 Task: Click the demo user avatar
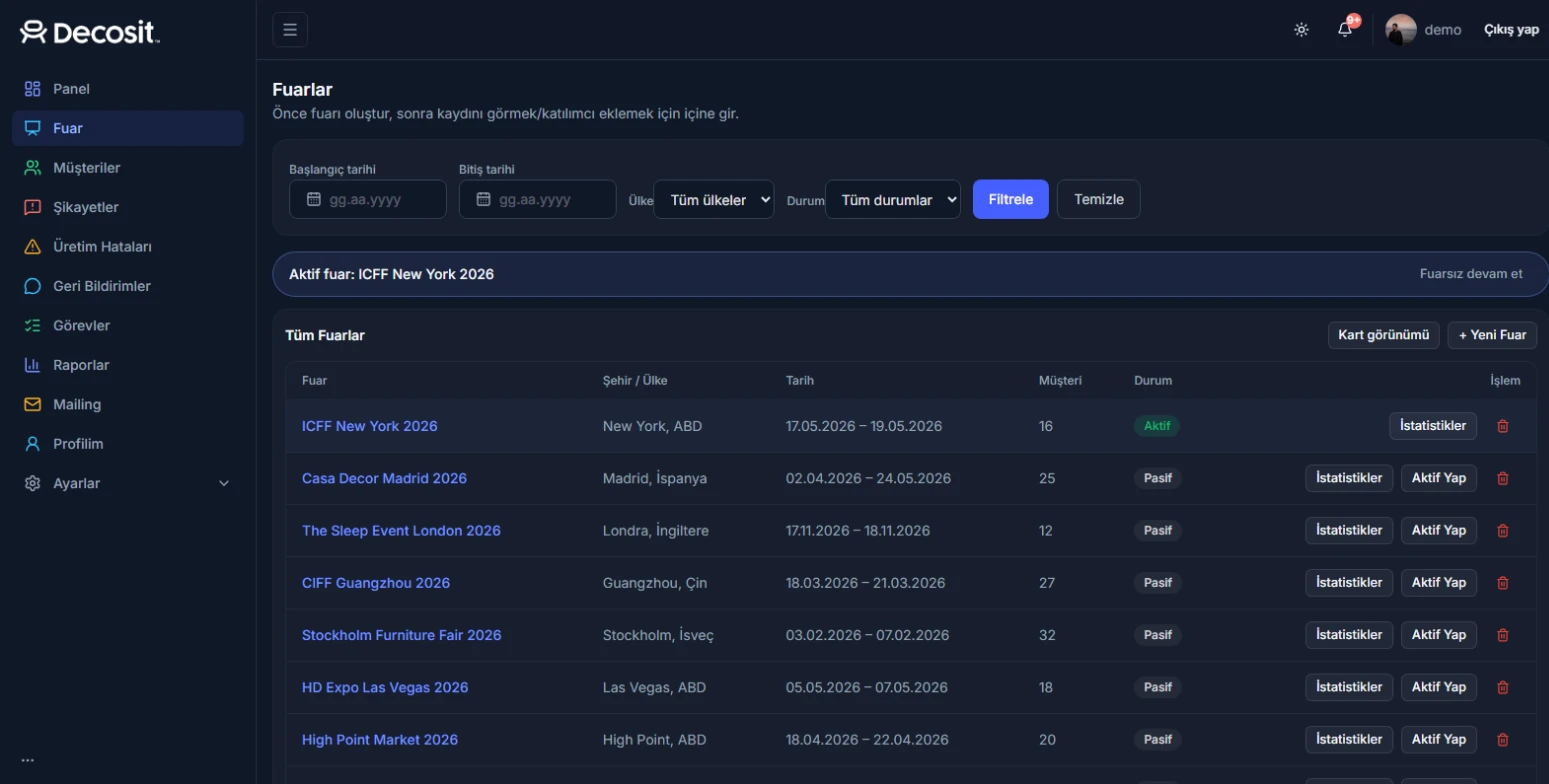click(x=1401, y=30)
